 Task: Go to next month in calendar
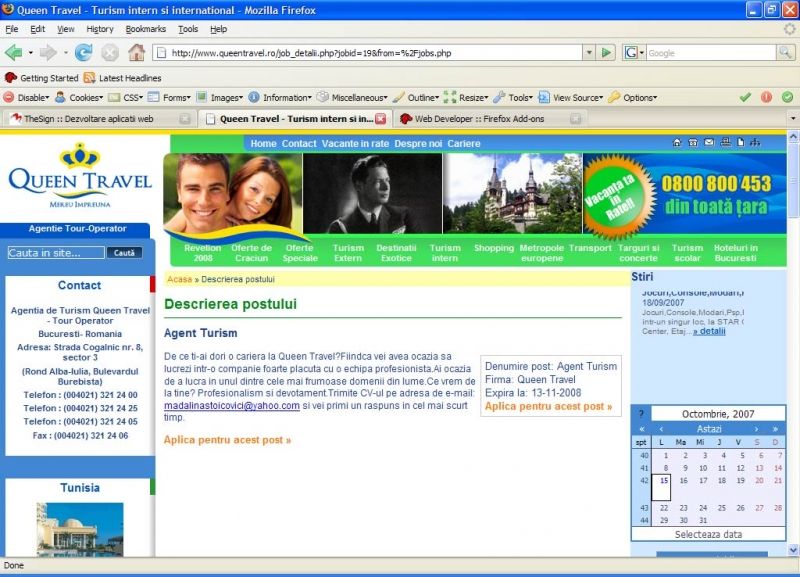click(x=756, y=429)
